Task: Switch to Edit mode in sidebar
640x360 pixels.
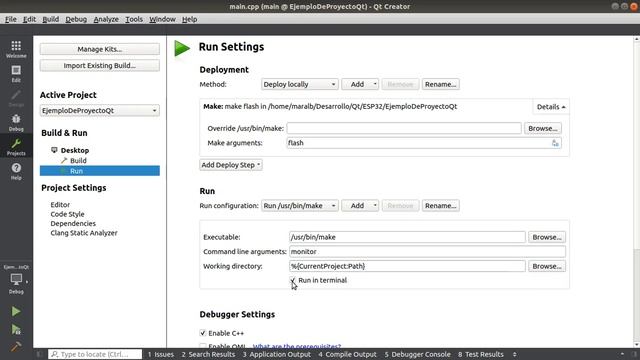Action: point(16,73)
